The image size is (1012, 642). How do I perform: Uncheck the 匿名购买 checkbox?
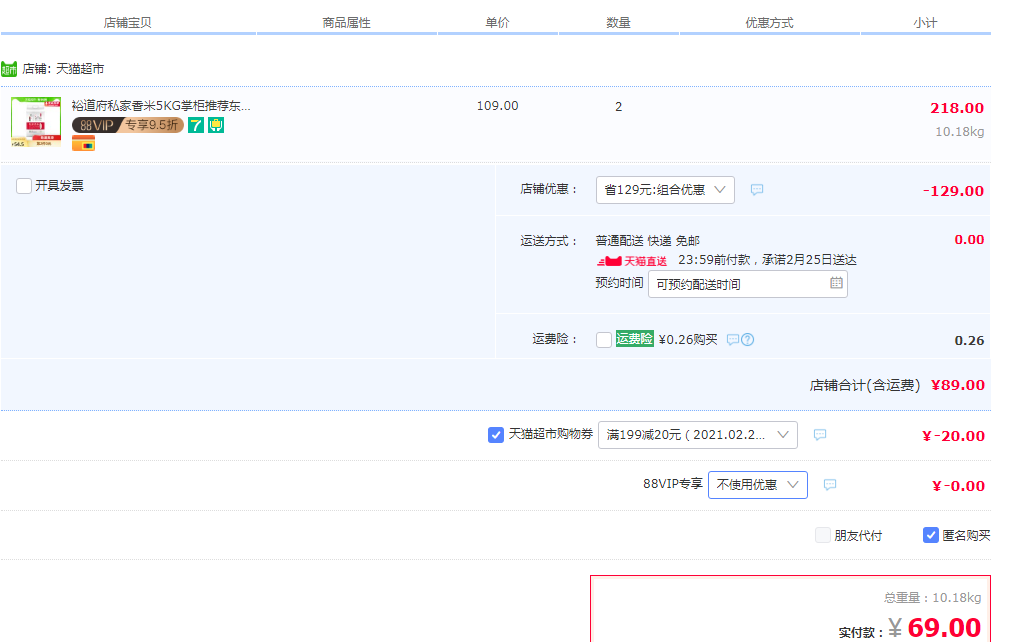[931, 535]
